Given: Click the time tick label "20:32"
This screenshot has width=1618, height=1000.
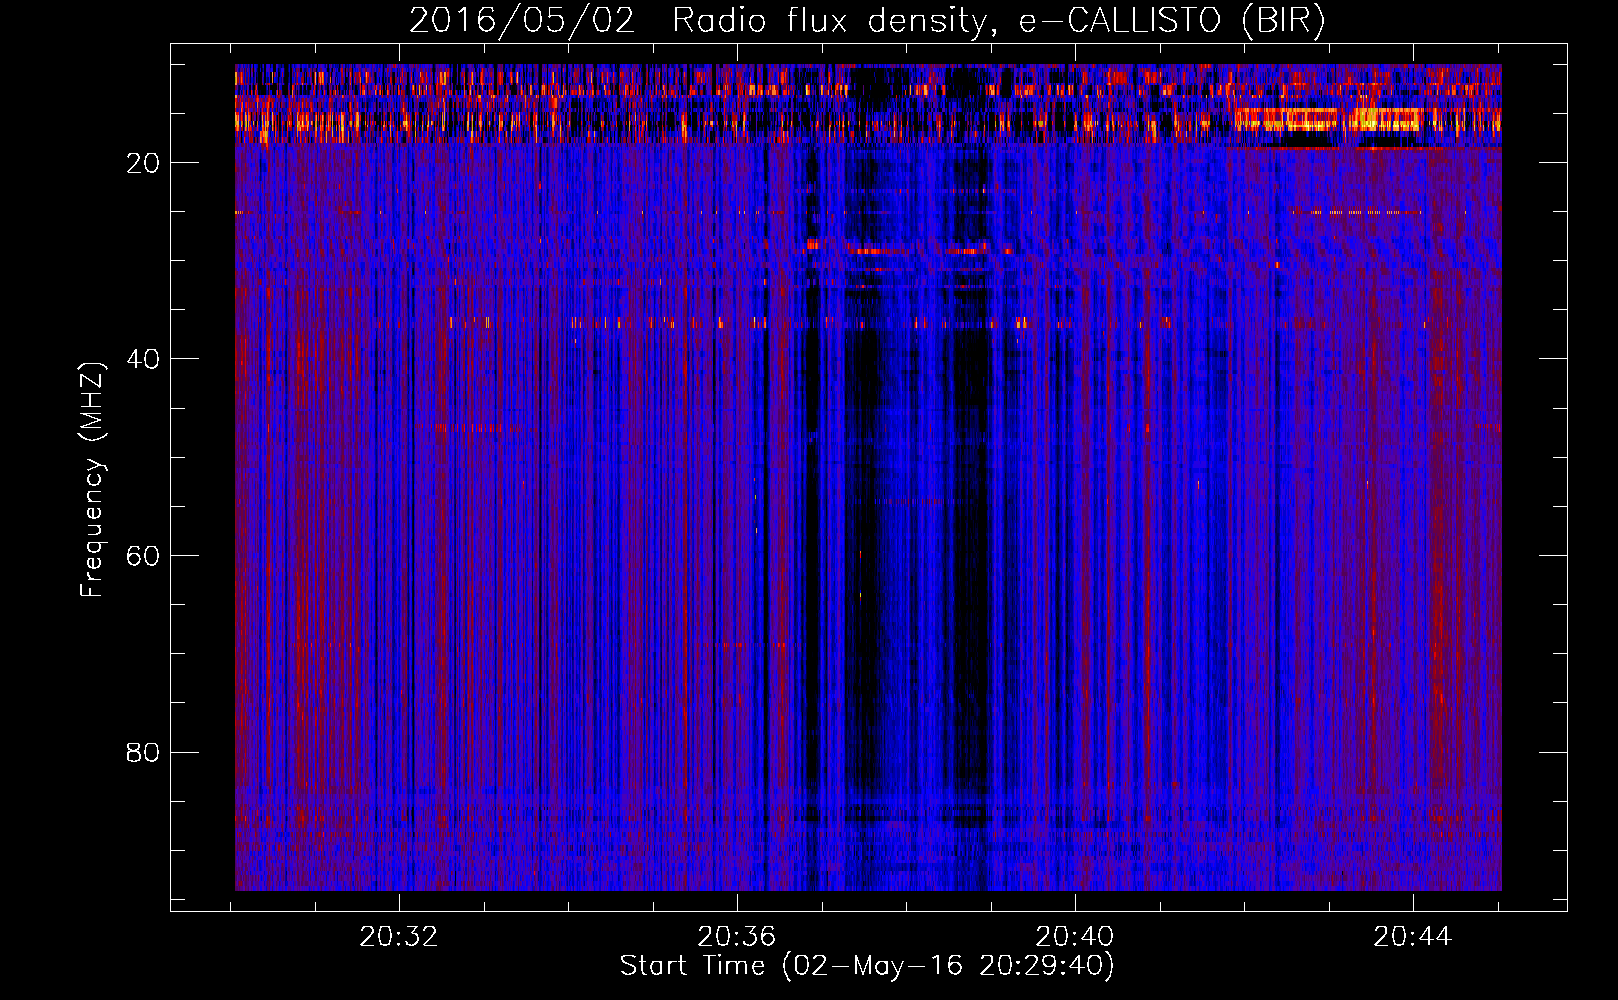Looking at the screenshot, I should point(399,936).
